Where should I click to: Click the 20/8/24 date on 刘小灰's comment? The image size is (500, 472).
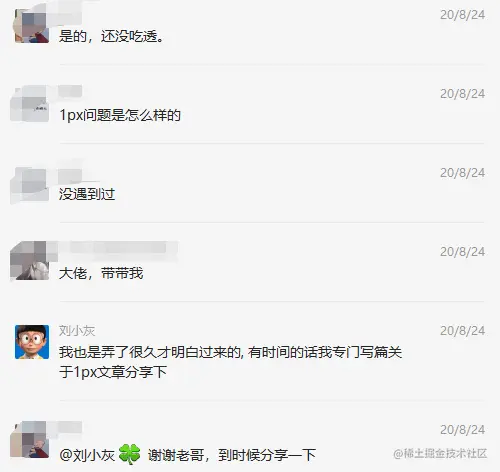(x=462, y=331)
